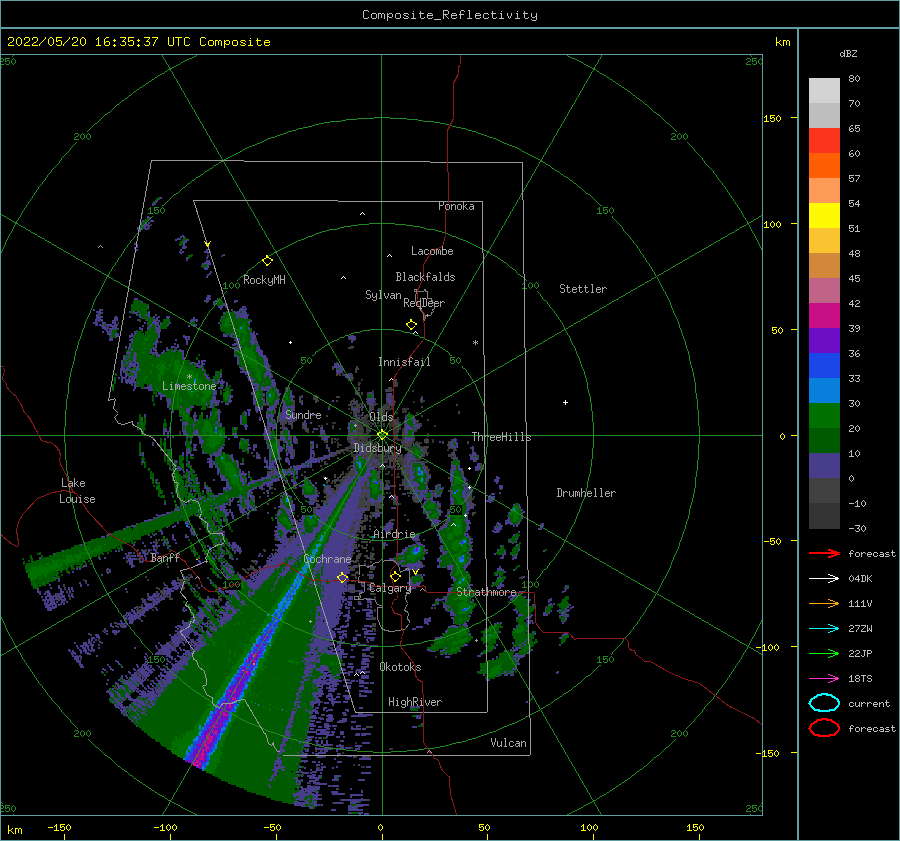Click the Calgary city label

[390, 588]
